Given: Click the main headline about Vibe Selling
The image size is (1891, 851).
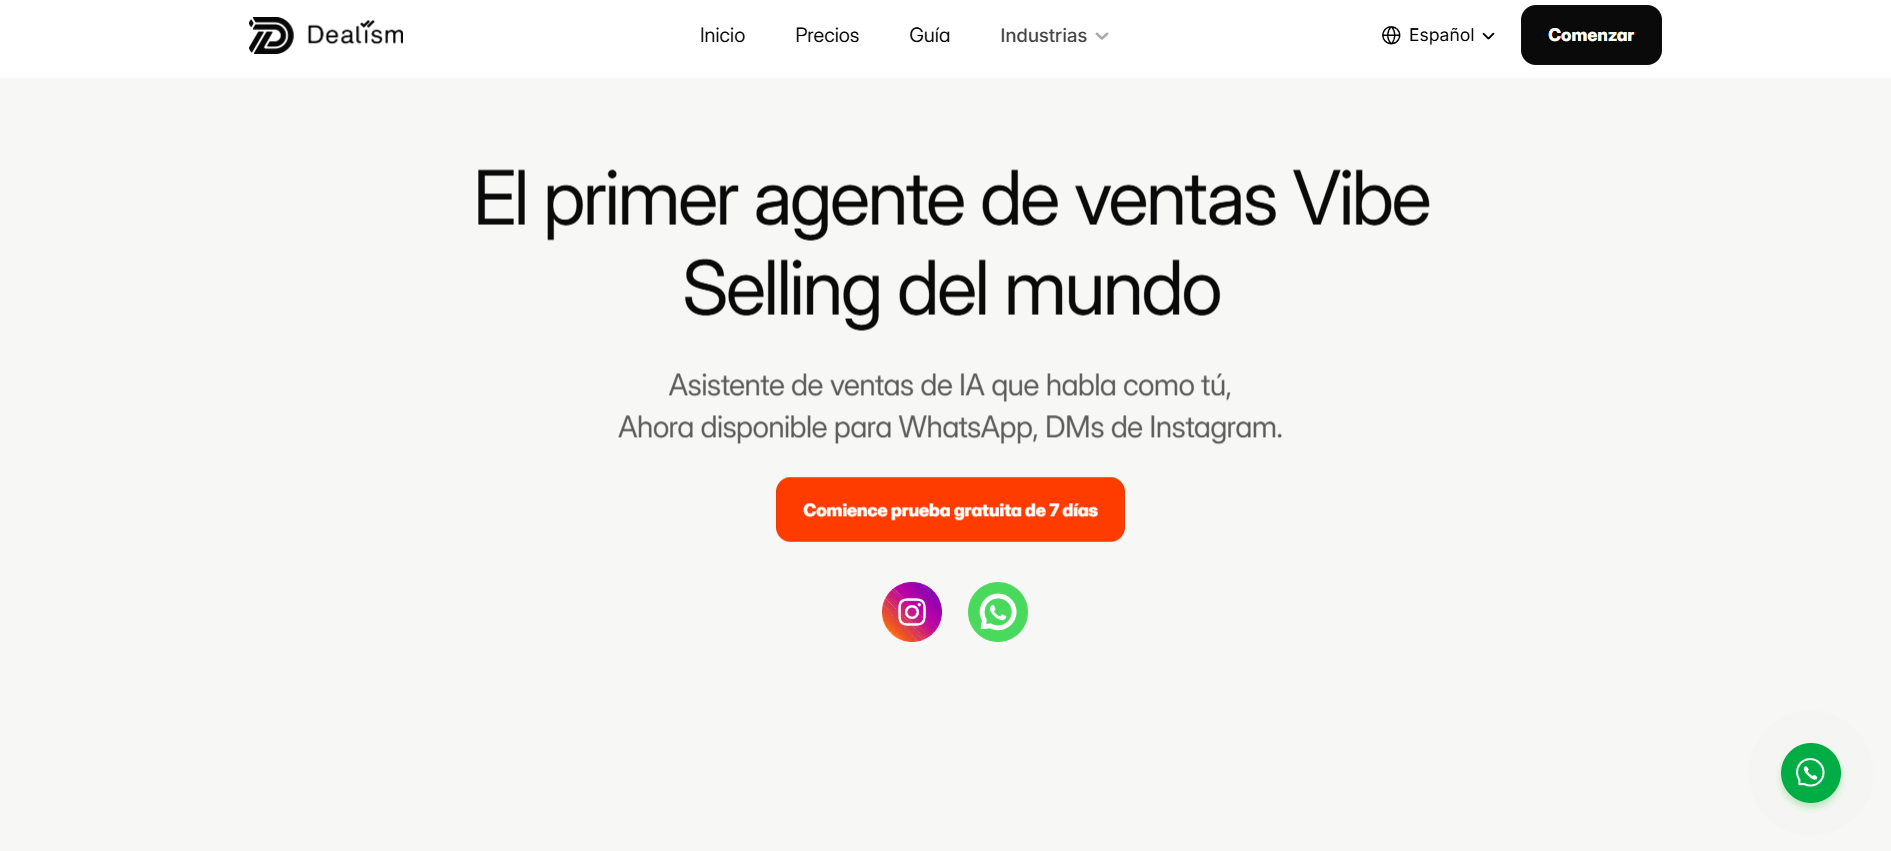Looking at the screenshot, I should pos(951,245).
